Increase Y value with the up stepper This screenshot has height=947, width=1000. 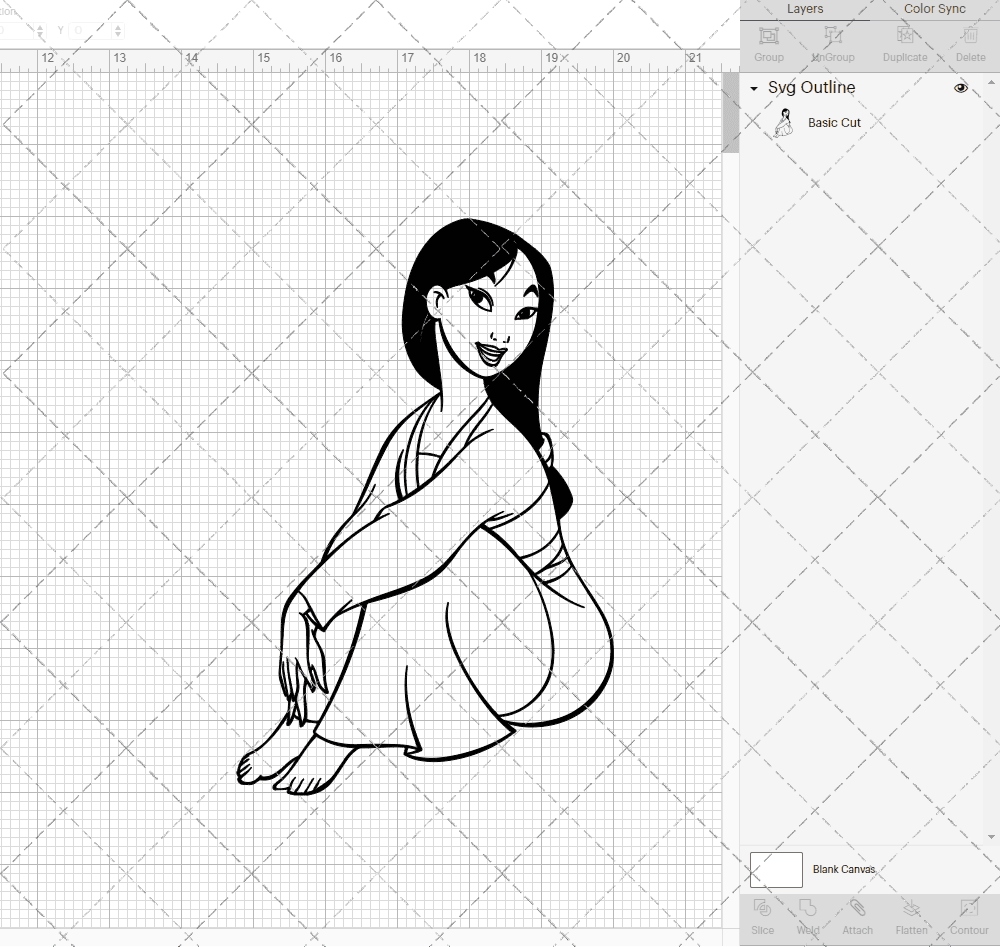117,25
